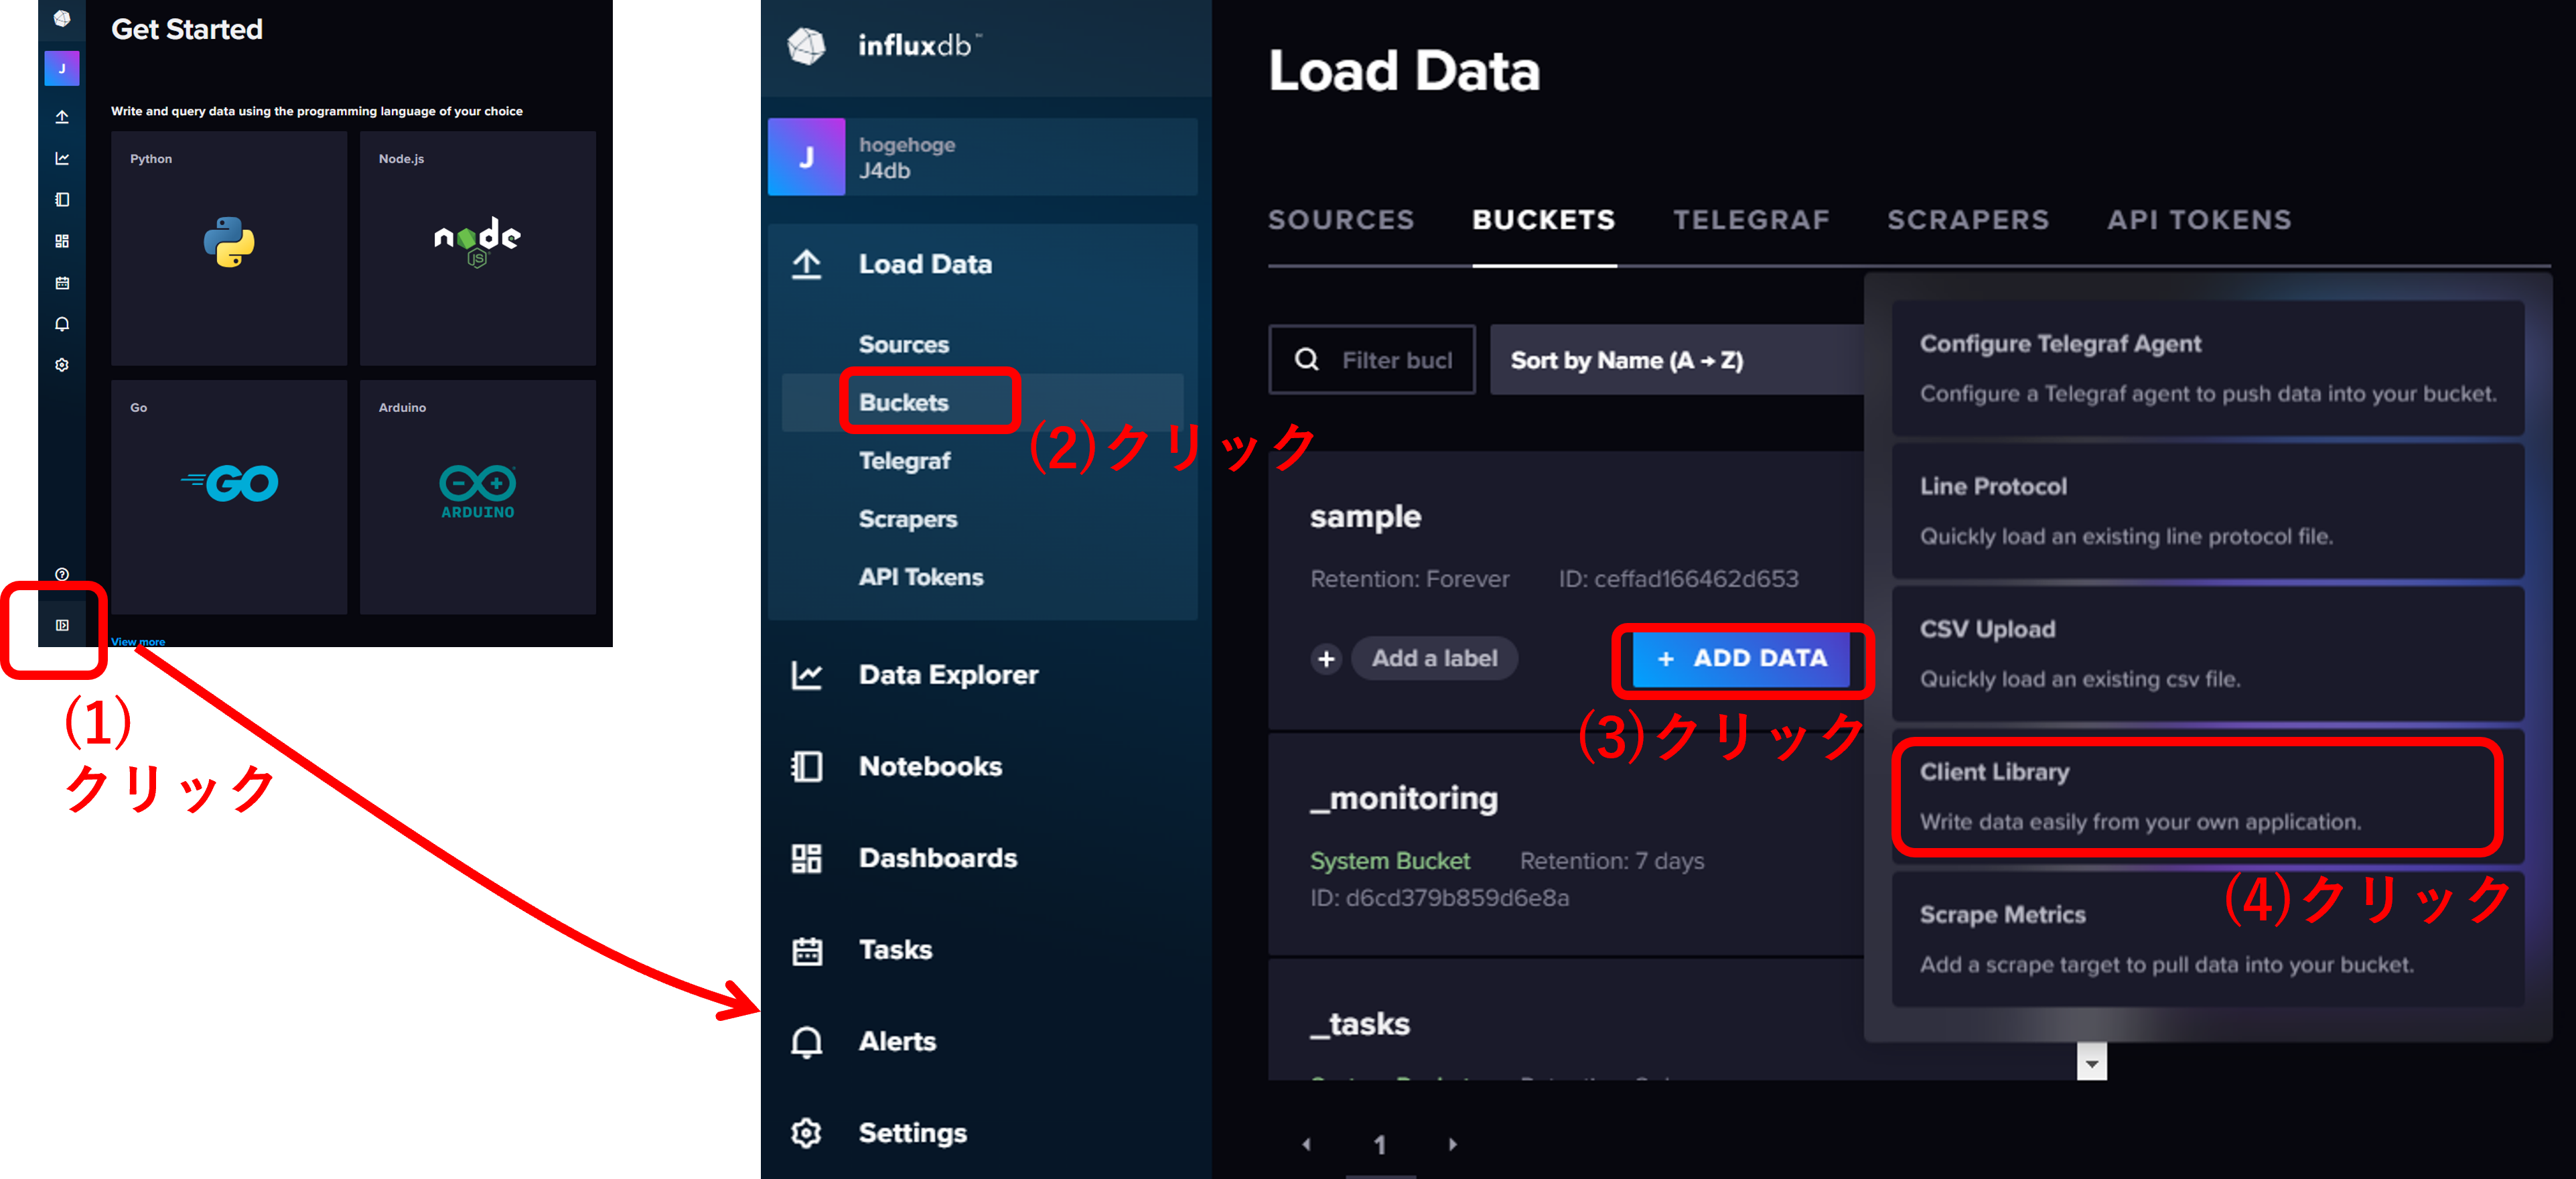Click the Notebooks icon in the expanded sidebar

point(806,767)
